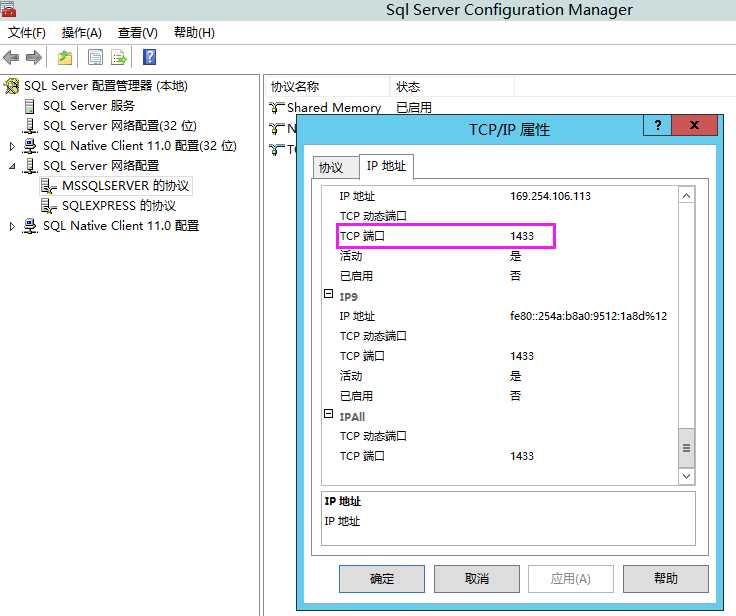The image size is (736, 616).
Task: Click the IP9 address fe80::254a:b8a0:9512:1a8d%12
Action: pyautogui.click(x=588, y=316)
